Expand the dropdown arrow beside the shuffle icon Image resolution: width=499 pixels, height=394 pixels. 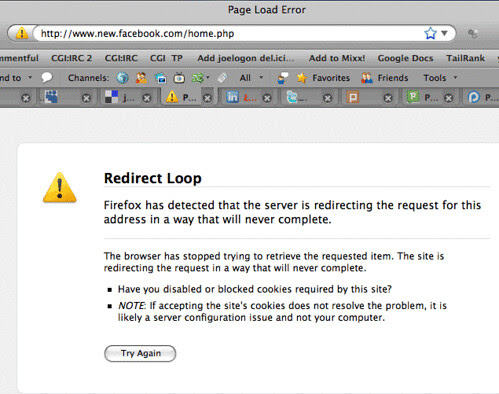click(x=208, y=78)
